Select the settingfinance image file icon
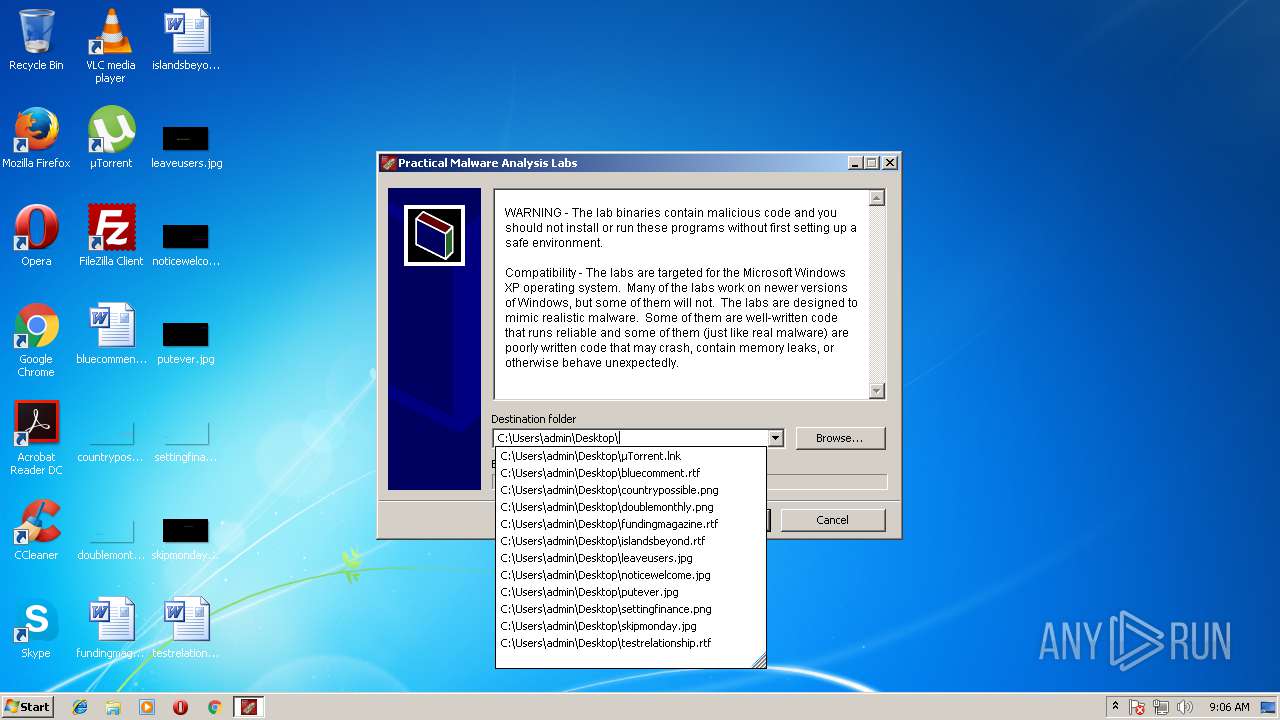The height and width of the screenshot is (720, 1280). (186, 440)
